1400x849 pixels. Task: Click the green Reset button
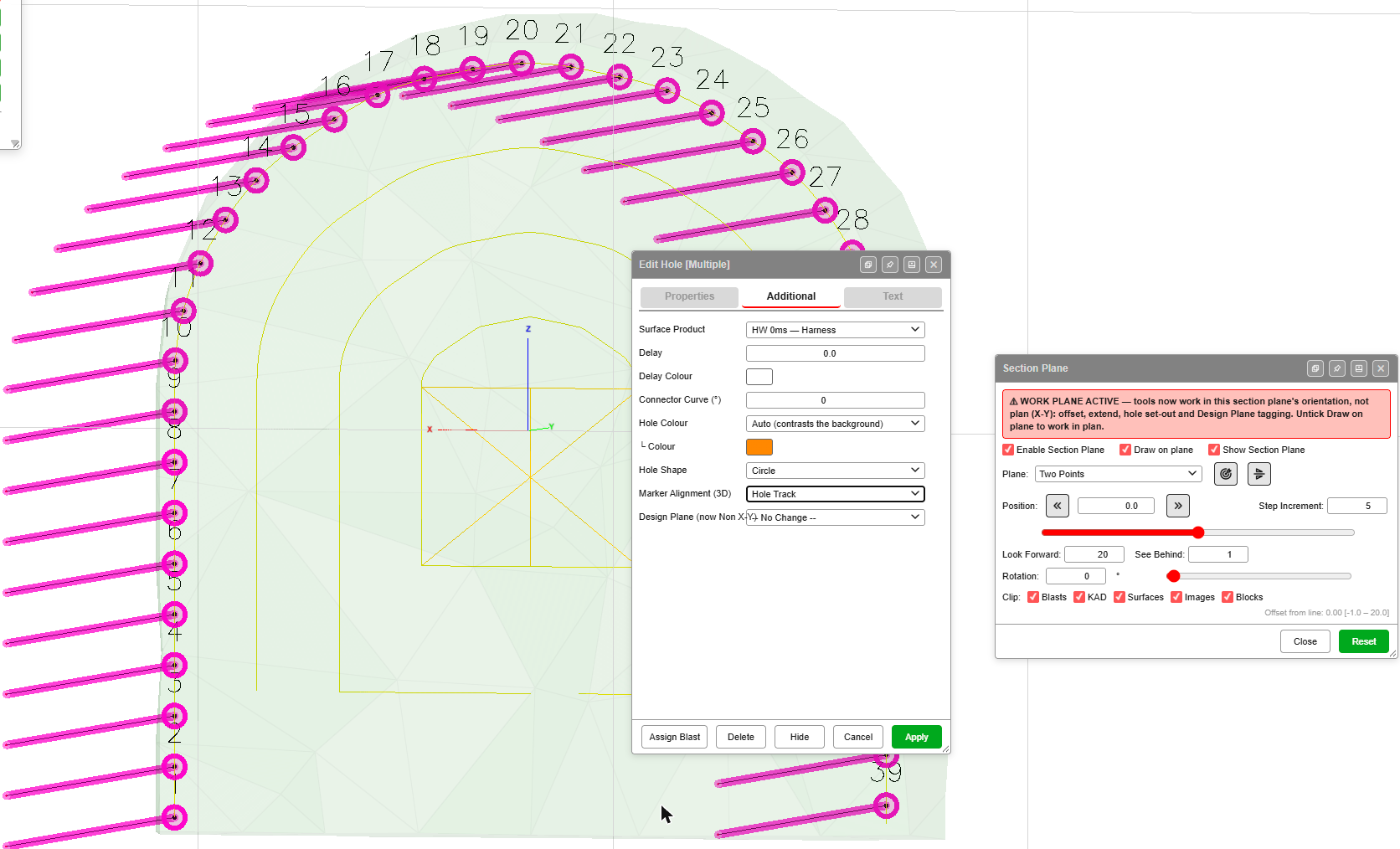(1364, 642)
